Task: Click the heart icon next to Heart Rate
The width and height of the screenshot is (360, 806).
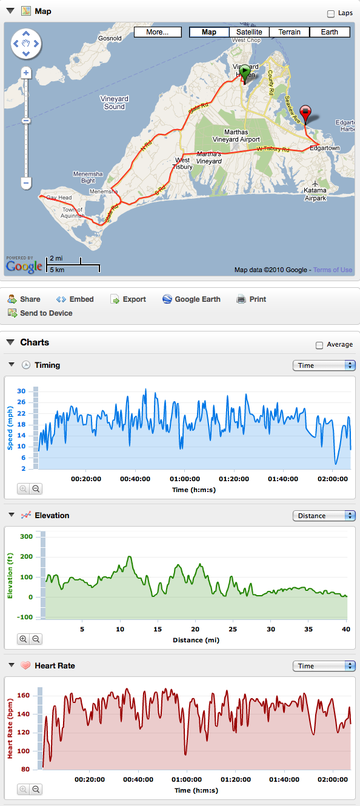Action: (x=26, y=666)
